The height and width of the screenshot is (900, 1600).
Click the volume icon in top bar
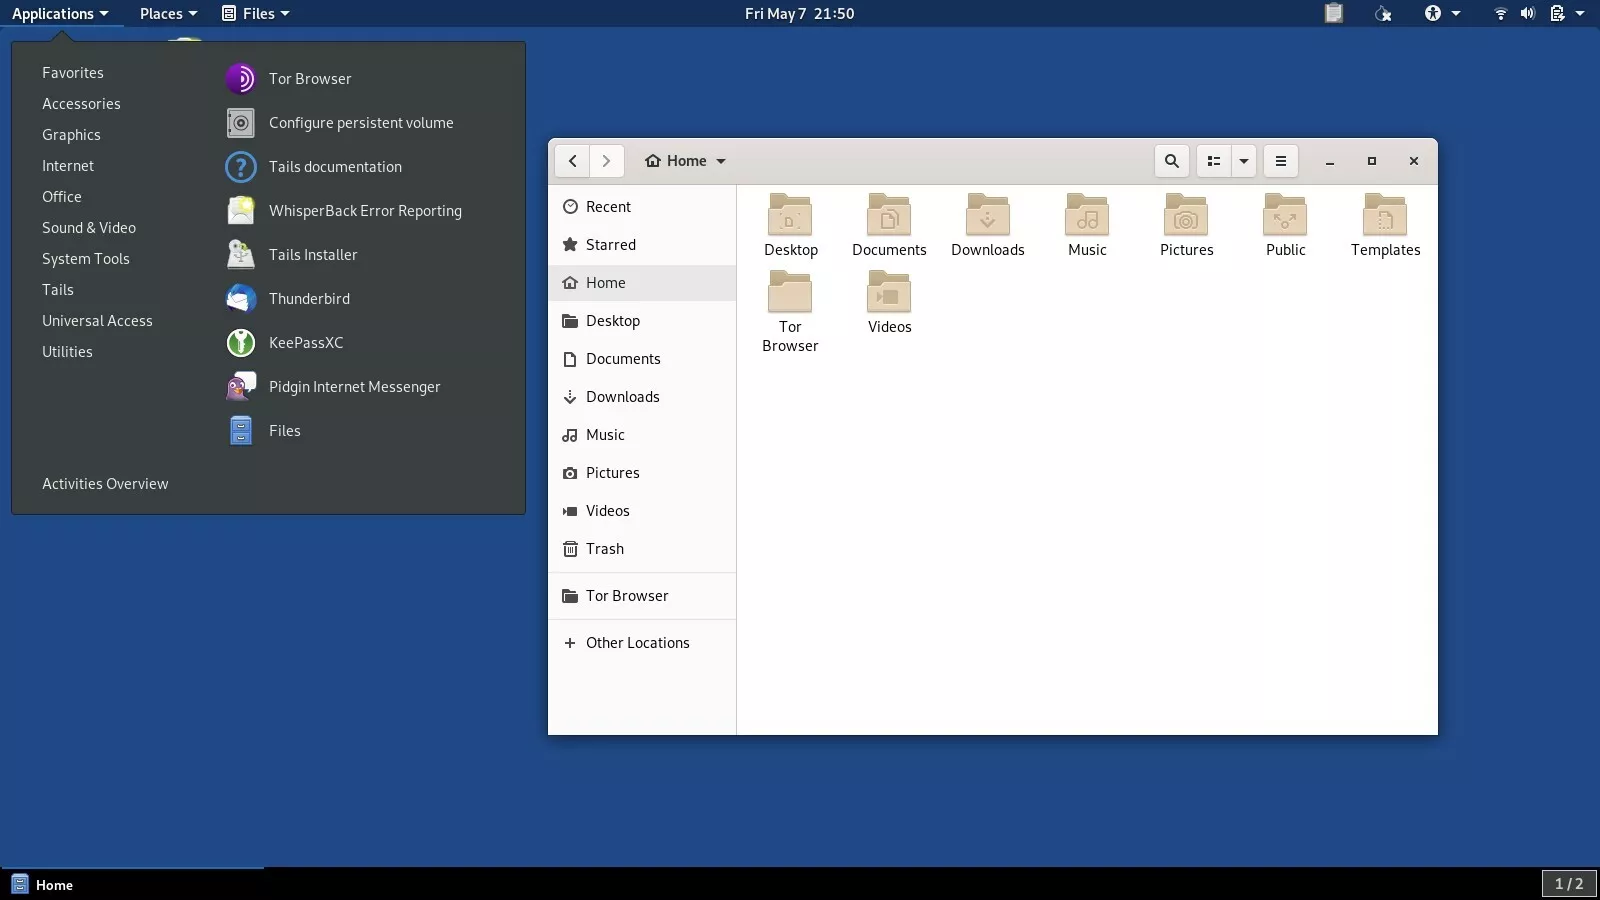(x=1528, y=13)
